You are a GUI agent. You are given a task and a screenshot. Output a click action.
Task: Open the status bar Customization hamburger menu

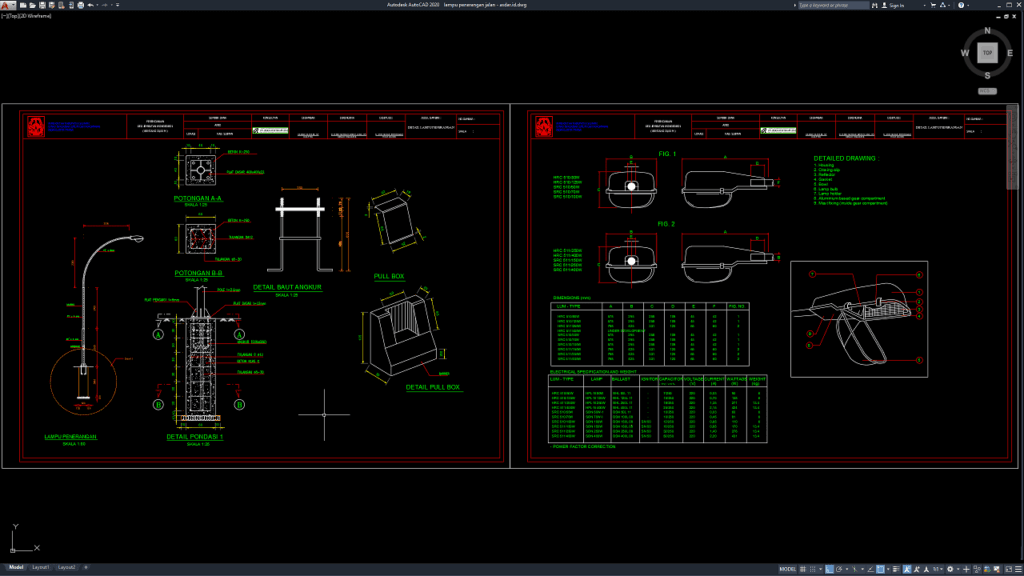[x=1017, y=568]
